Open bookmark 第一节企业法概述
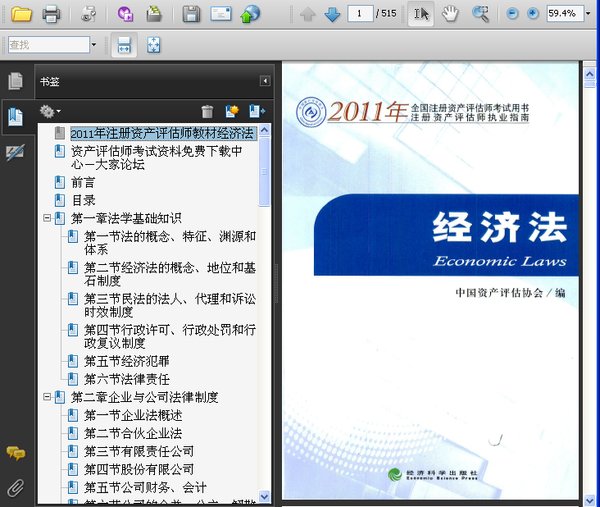Image resolution: width=600 pixels, height=507 pixels. [x=133, y=415]
